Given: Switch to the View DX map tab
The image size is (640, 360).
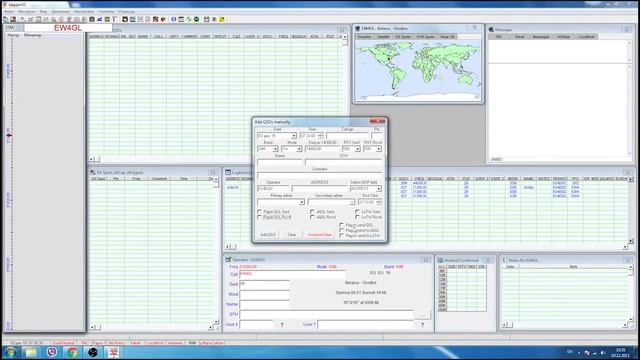Looking at the screenshot, I should [x=447, y=37].
